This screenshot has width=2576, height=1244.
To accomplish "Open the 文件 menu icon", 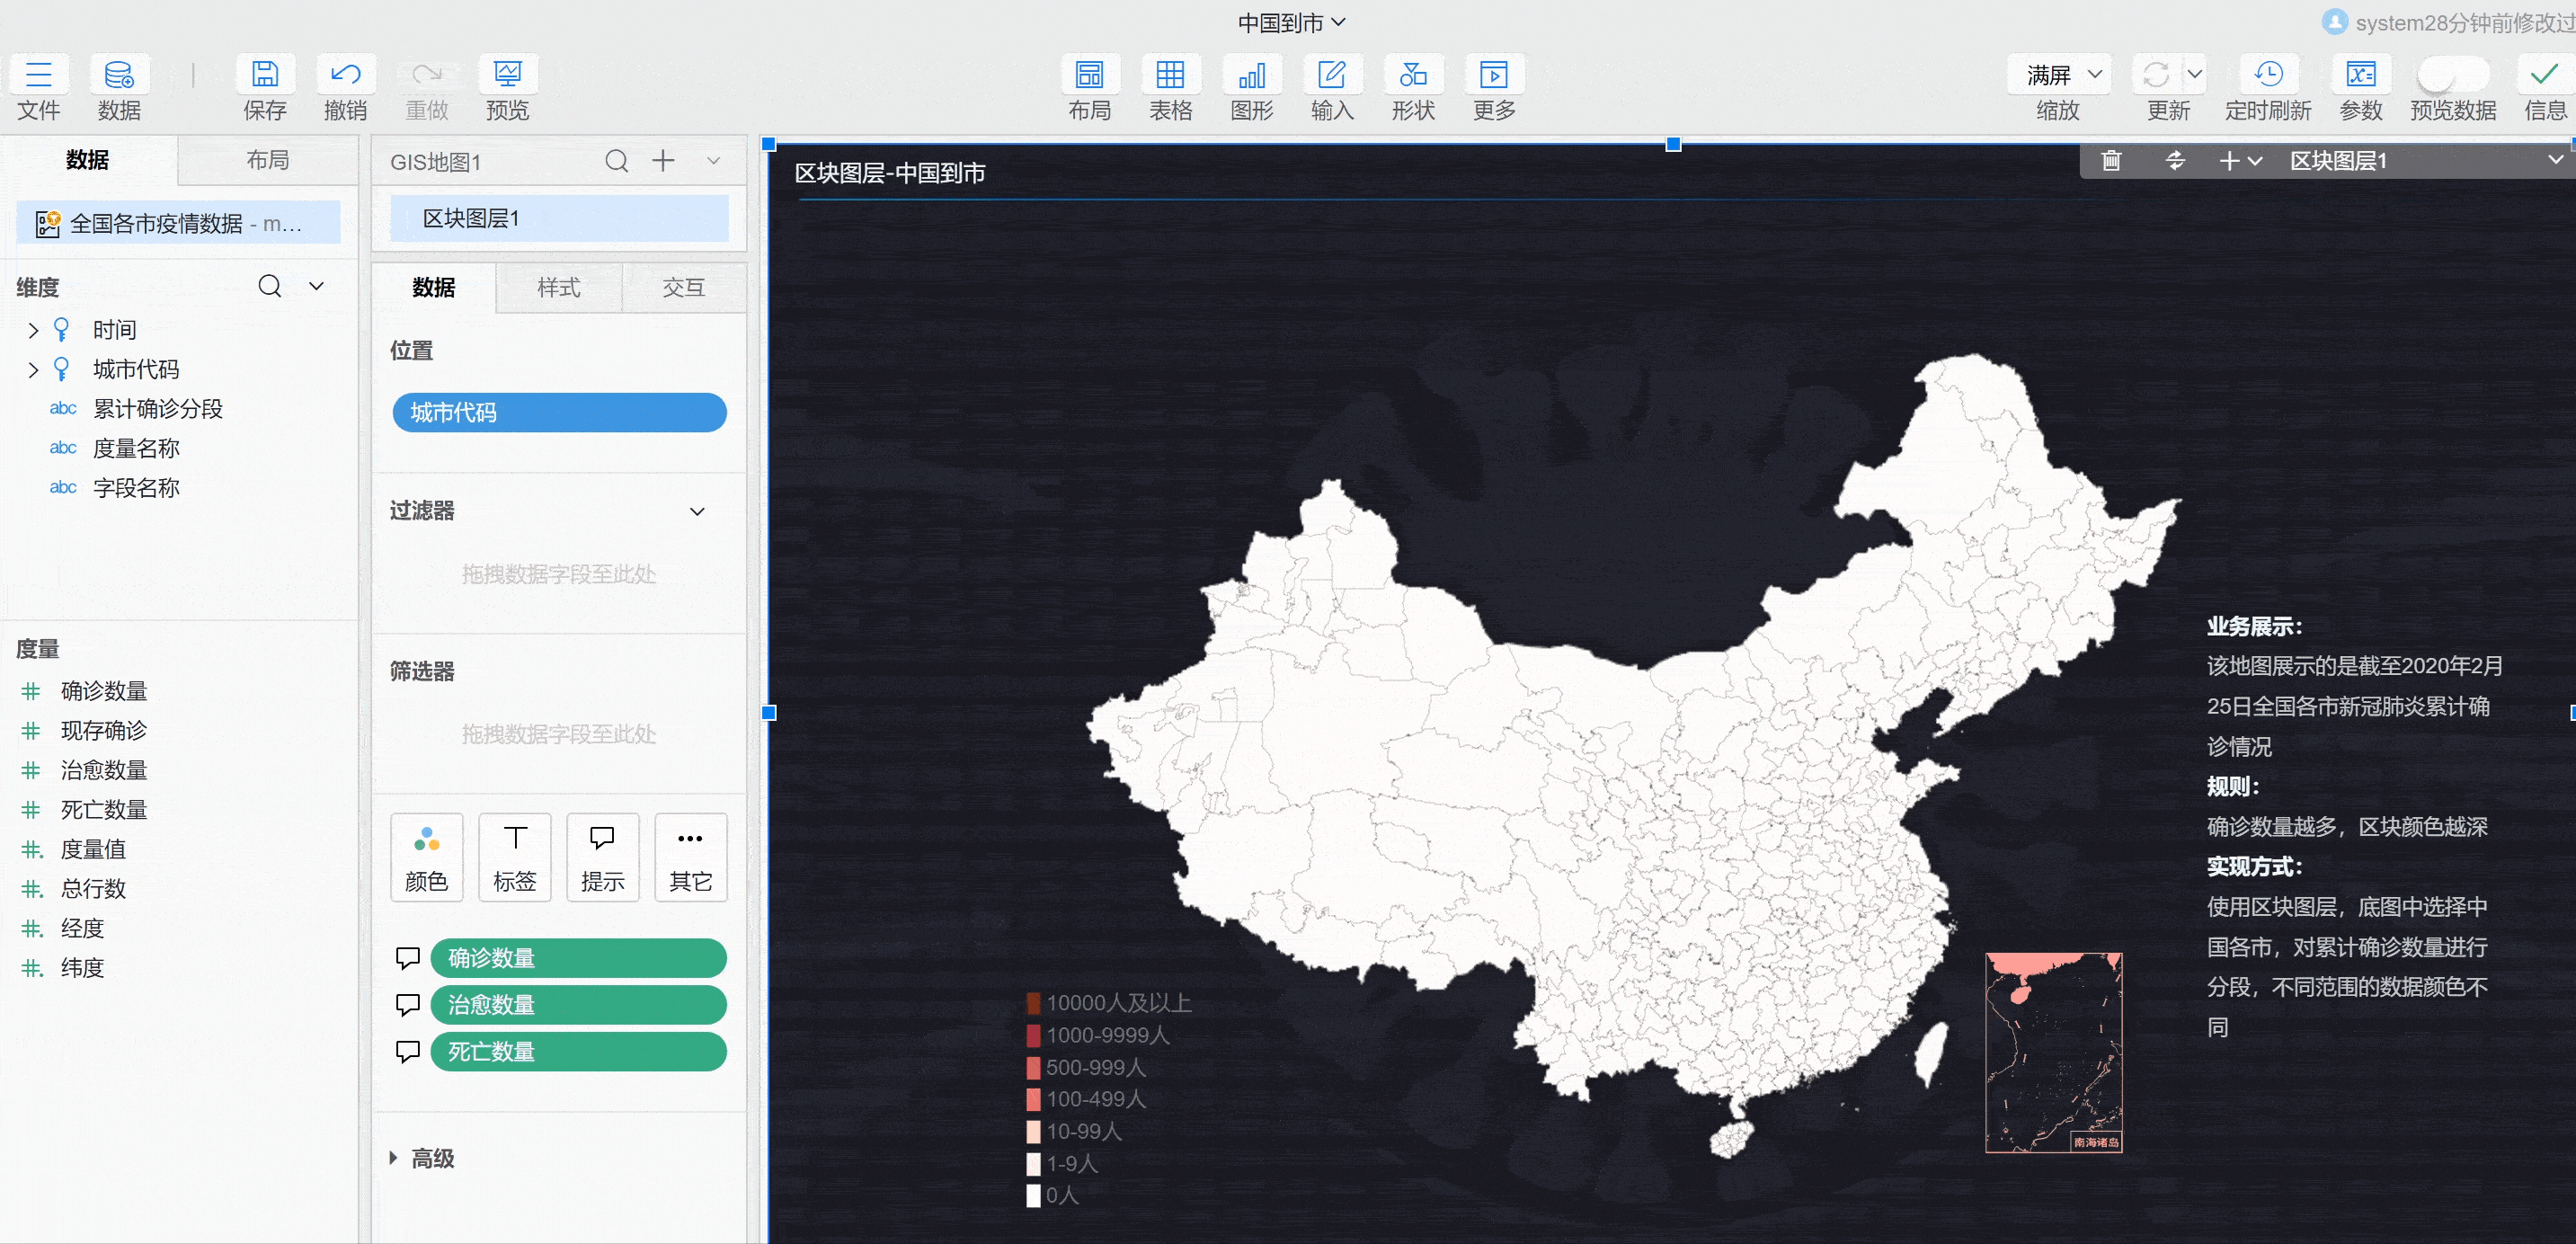I will 39,75.
